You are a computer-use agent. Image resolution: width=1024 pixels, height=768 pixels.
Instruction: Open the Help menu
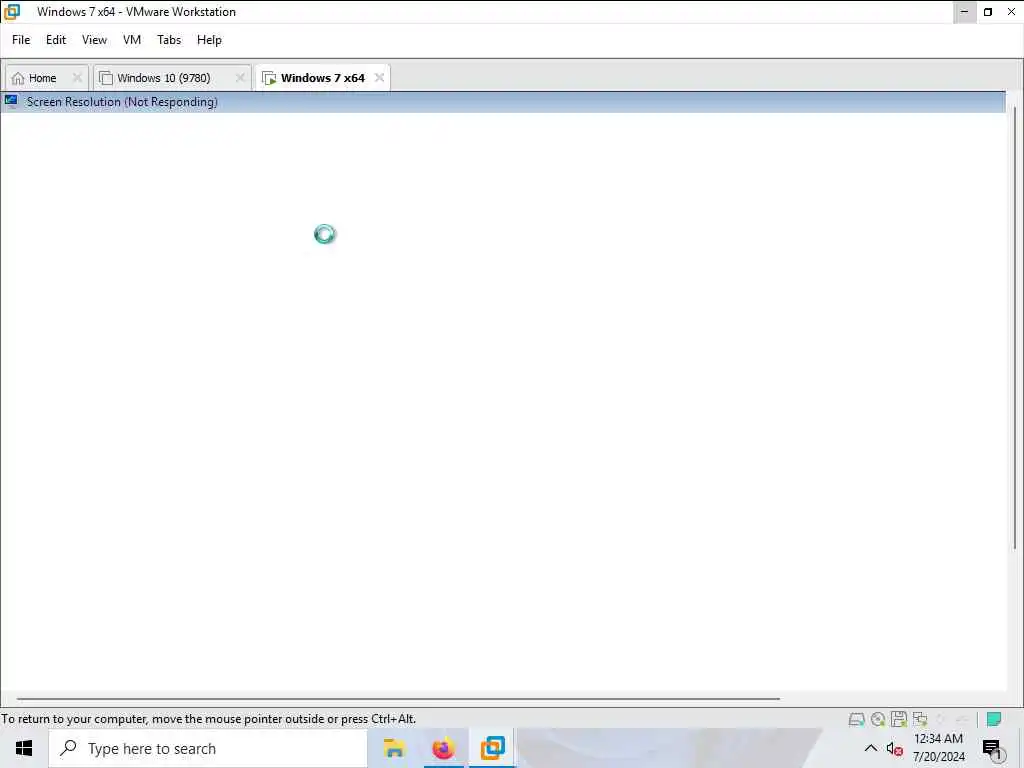(209, 40)
